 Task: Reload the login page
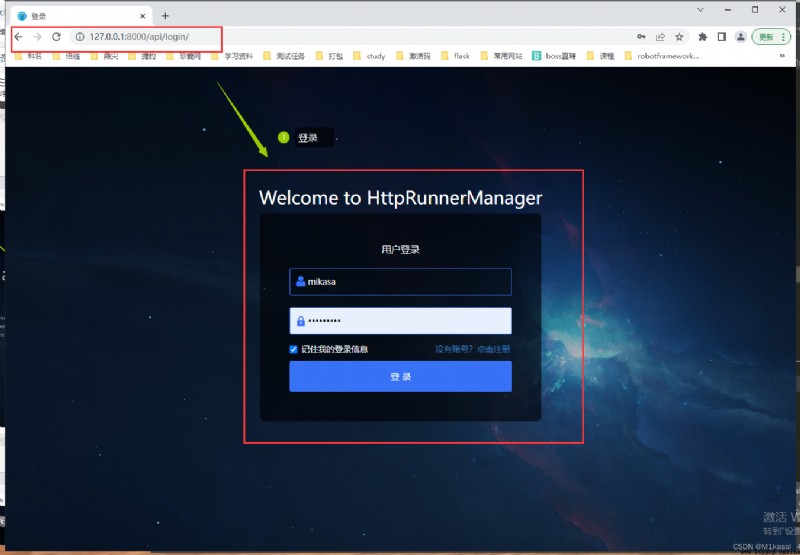[57, 37]
